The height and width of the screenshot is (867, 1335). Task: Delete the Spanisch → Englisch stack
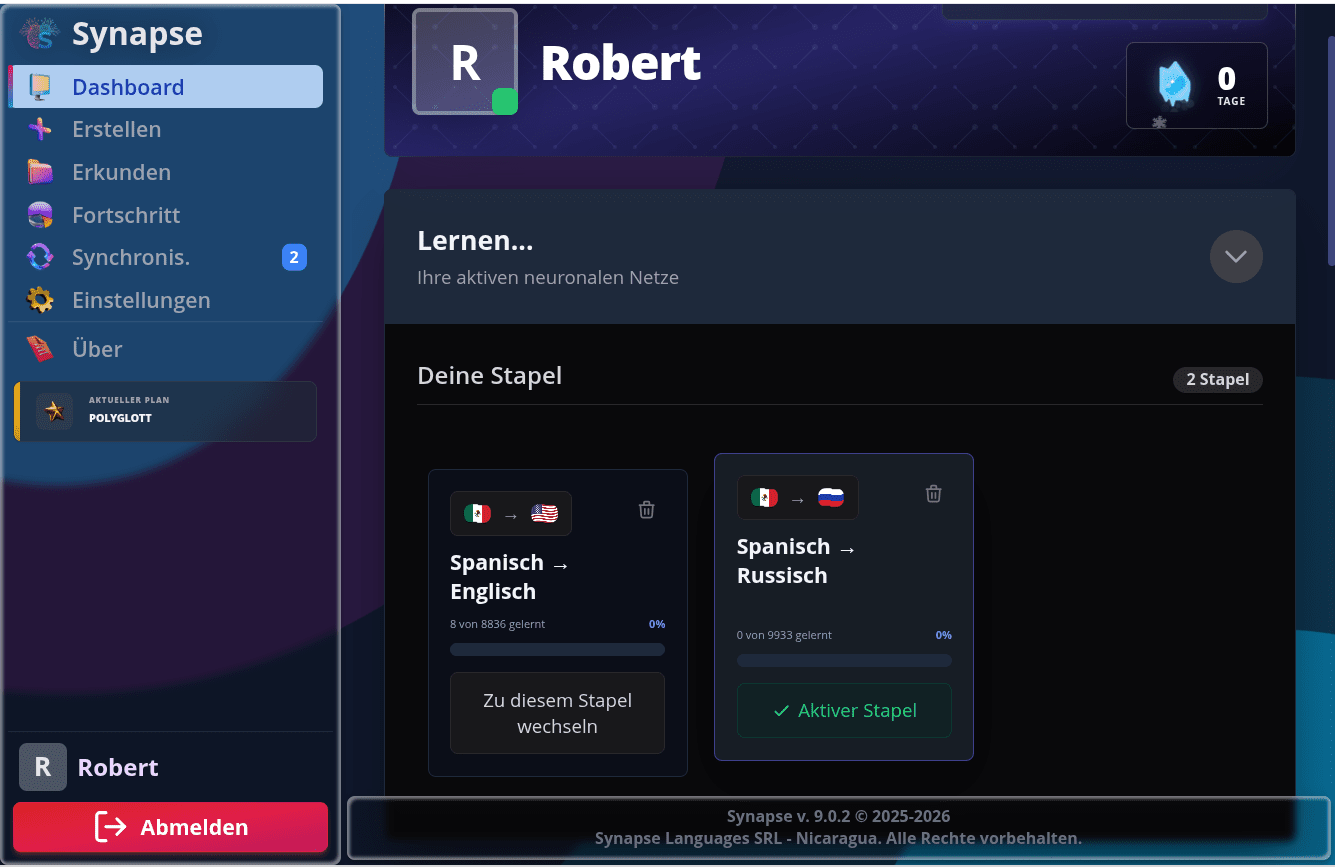(x=647, y=510)
